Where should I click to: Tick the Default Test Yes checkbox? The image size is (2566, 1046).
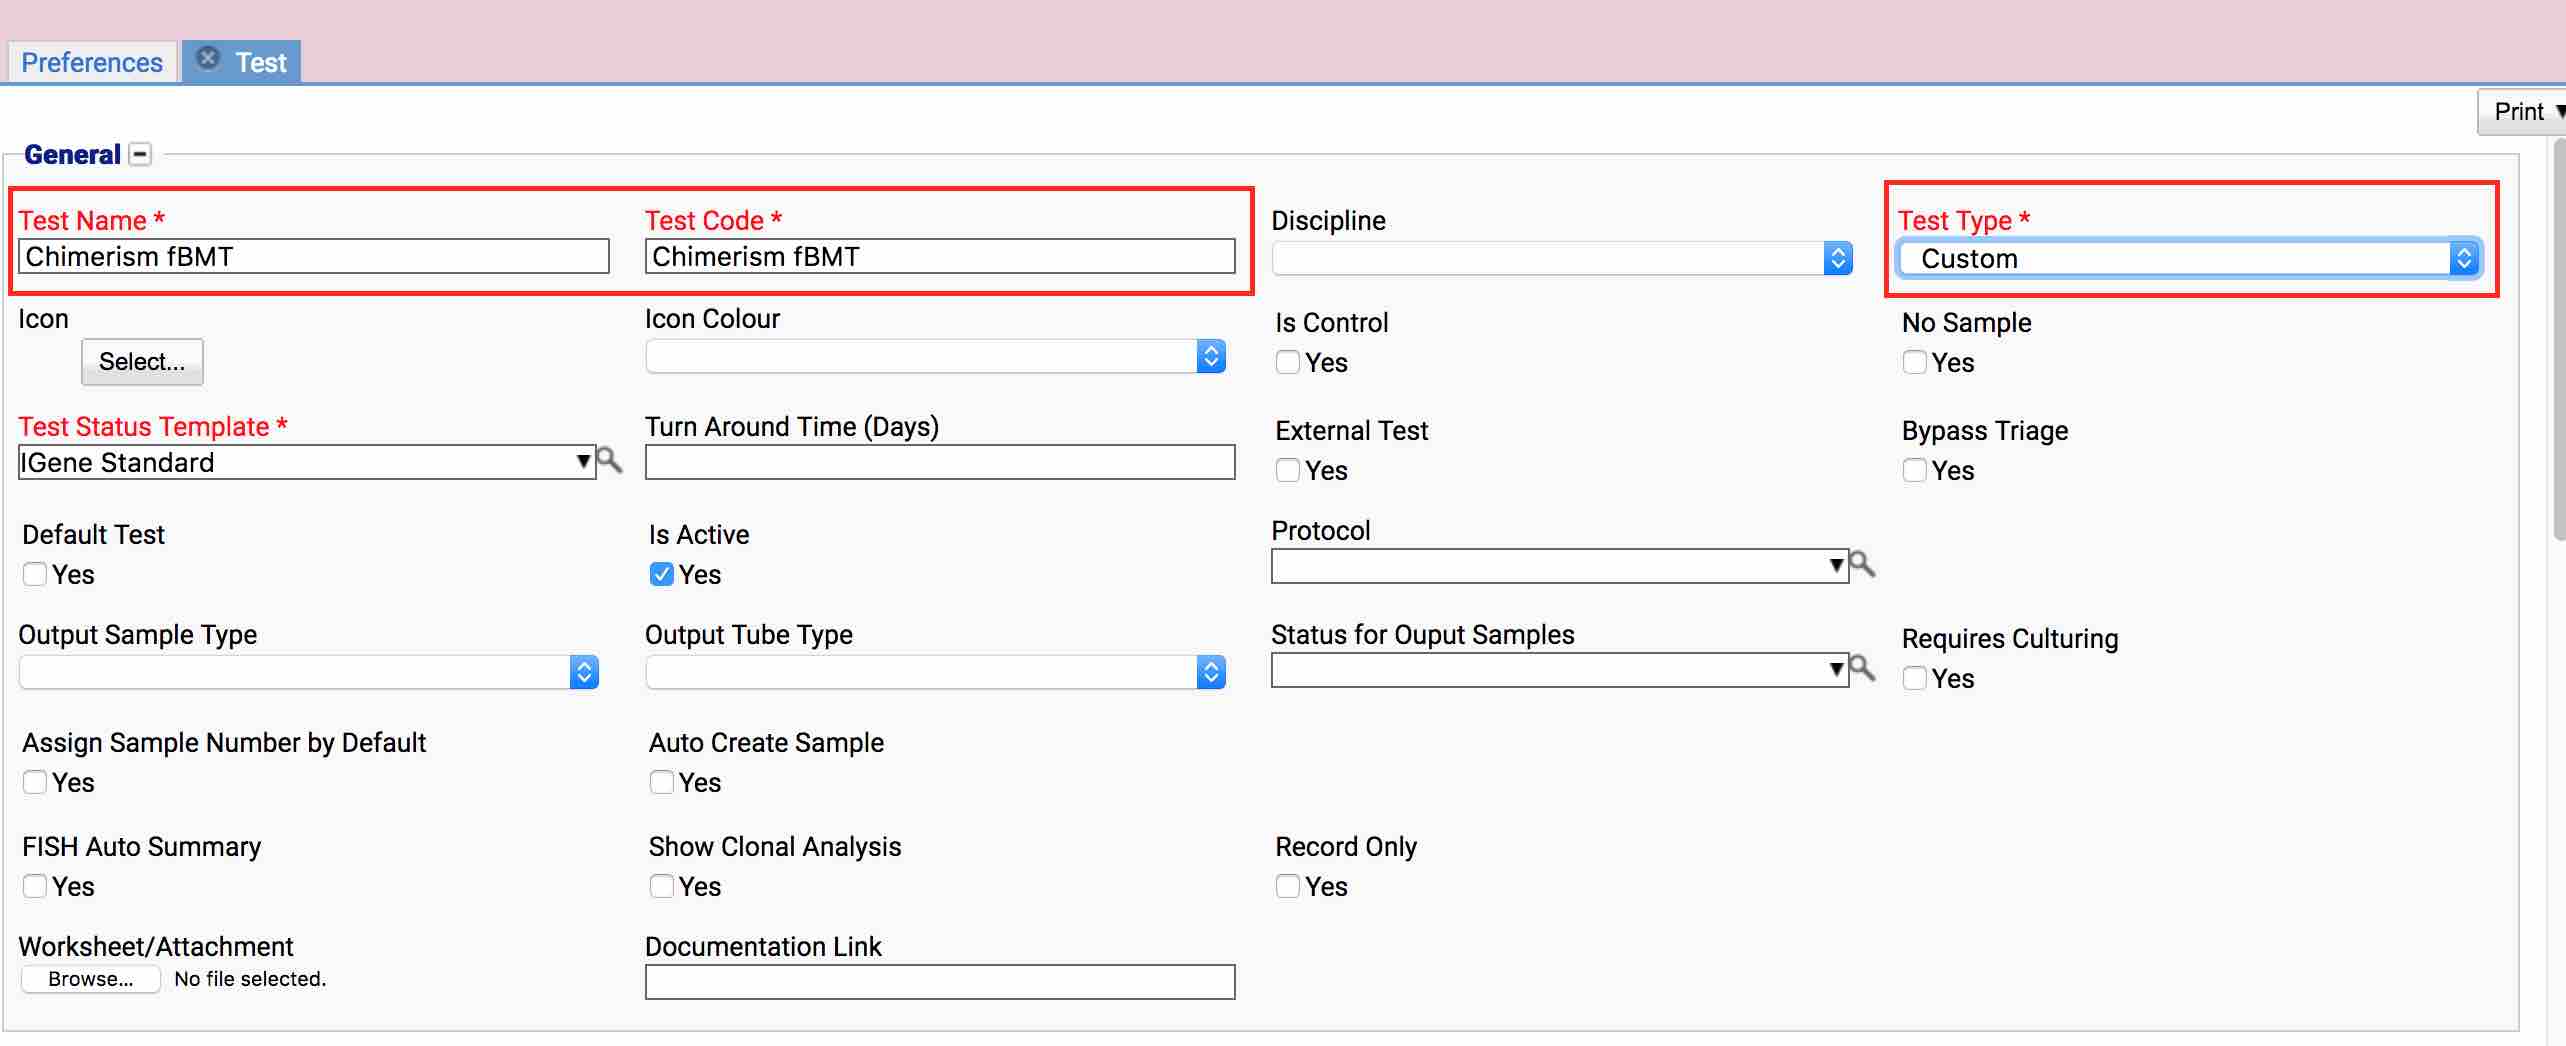pyautogui.click(x=35, y=574)
